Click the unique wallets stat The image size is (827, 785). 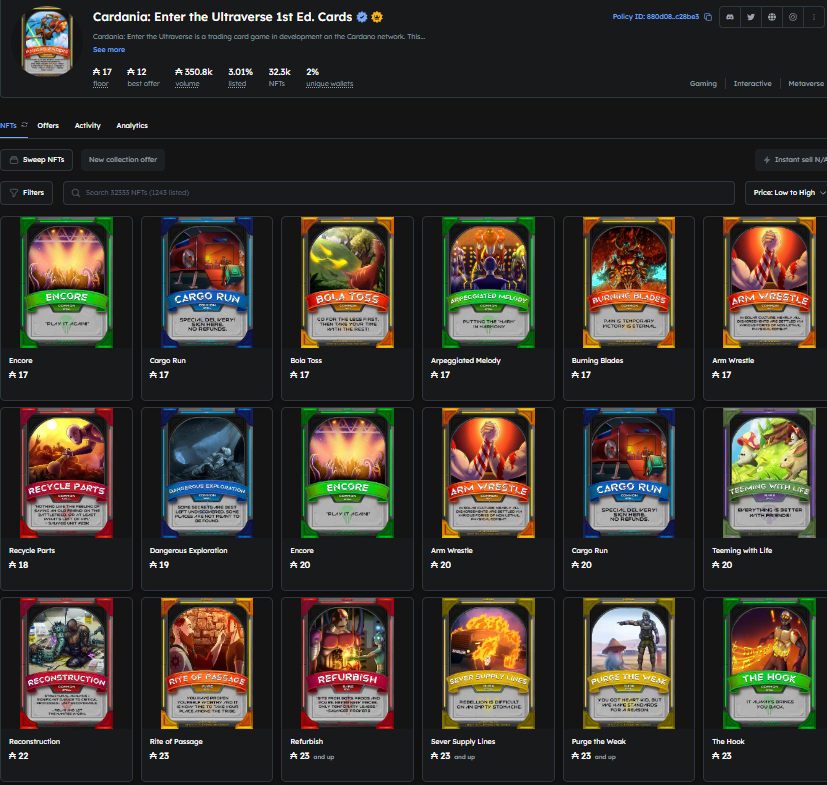click(329, 77)
